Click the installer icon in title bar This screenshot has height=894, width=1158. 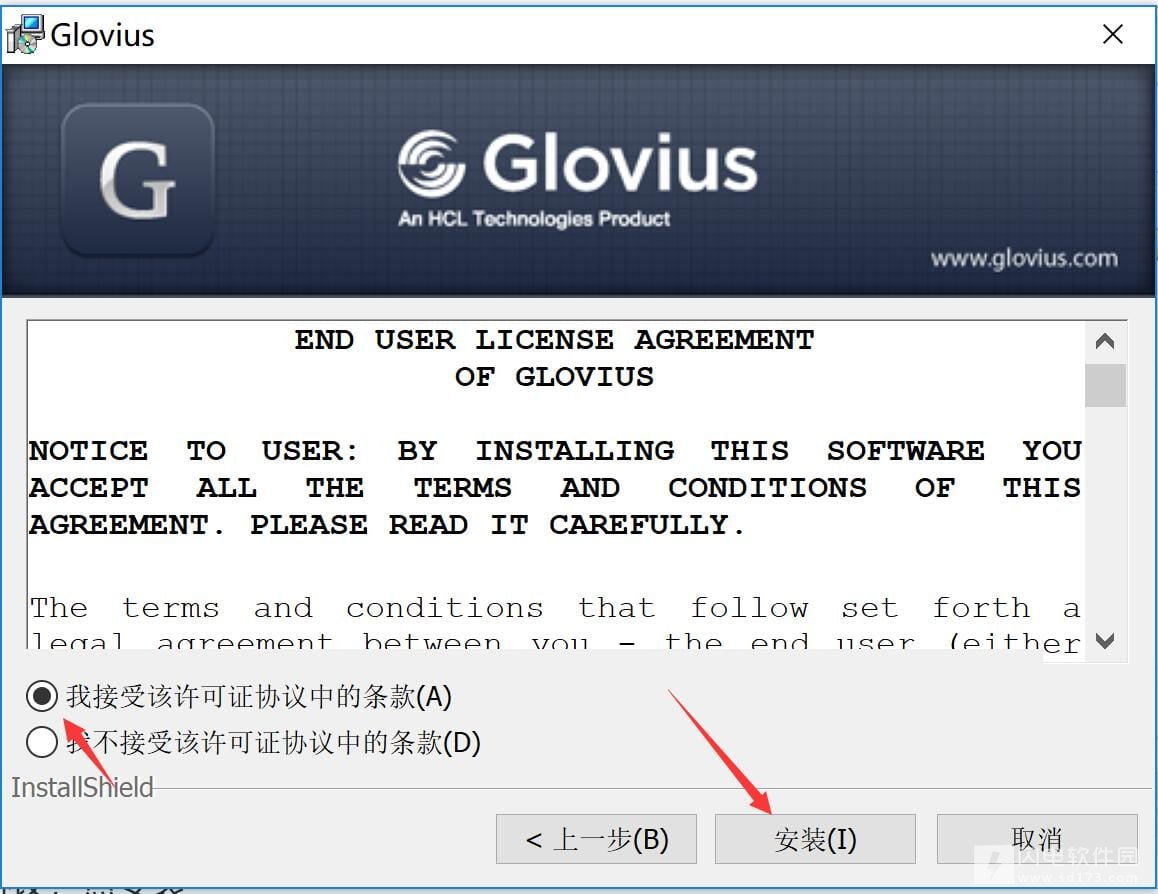24,34
